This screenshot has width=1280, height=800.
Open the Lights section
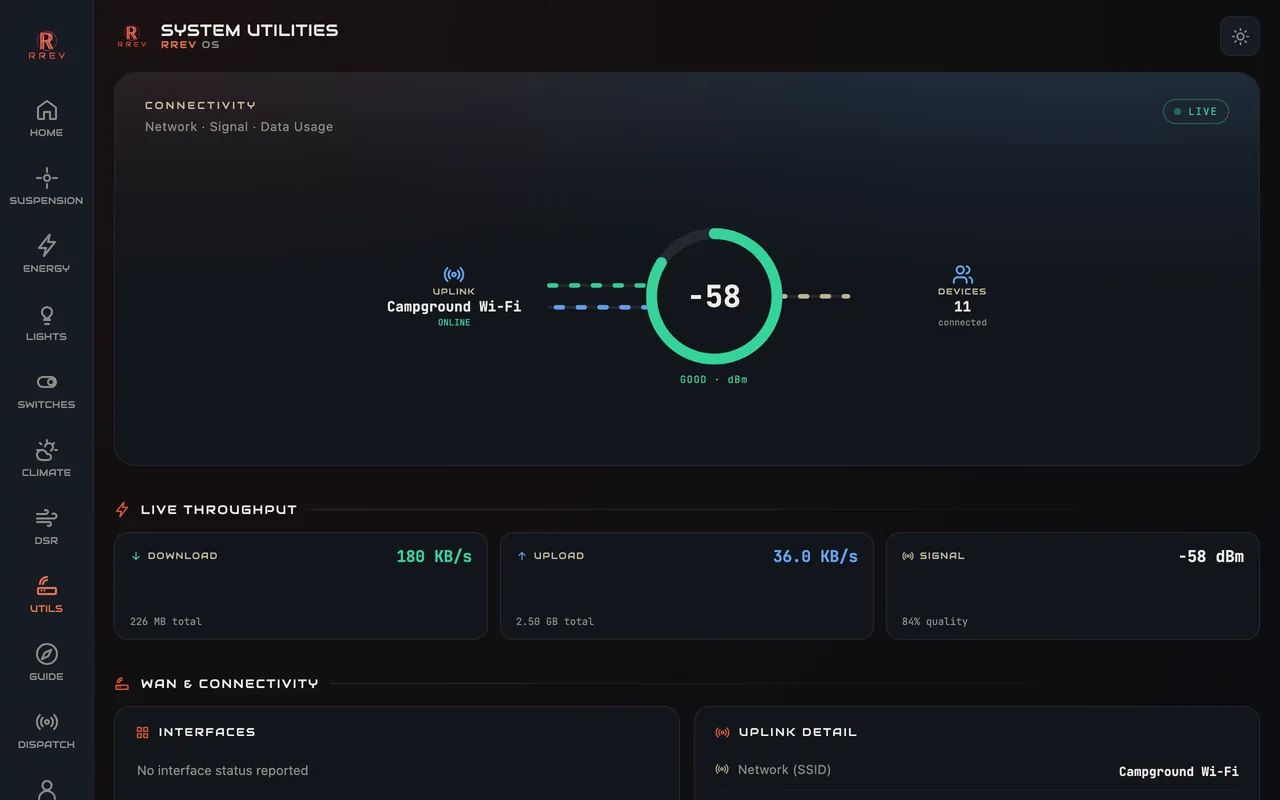(x=46, y=322)
